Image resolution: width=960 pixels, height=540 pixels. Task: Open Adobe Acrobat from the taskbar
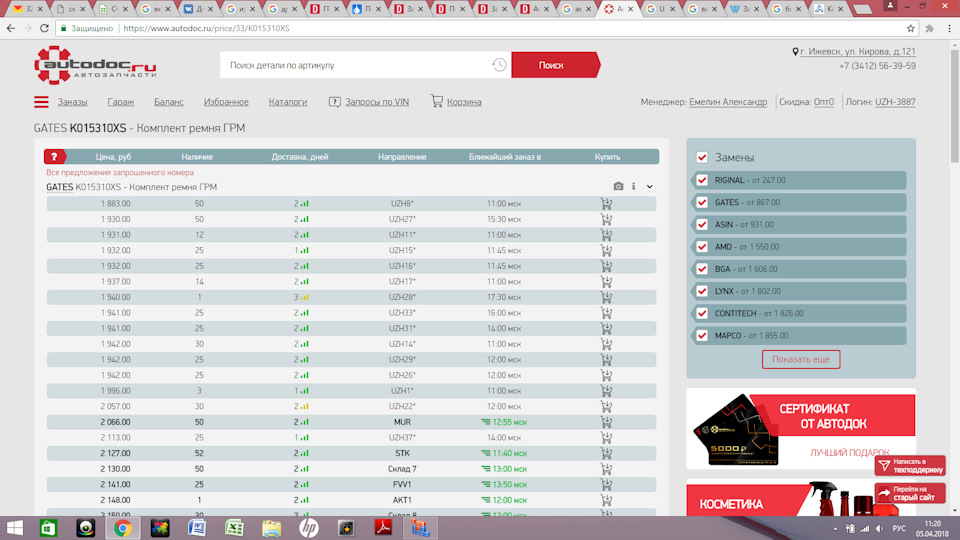coord(383,528)
